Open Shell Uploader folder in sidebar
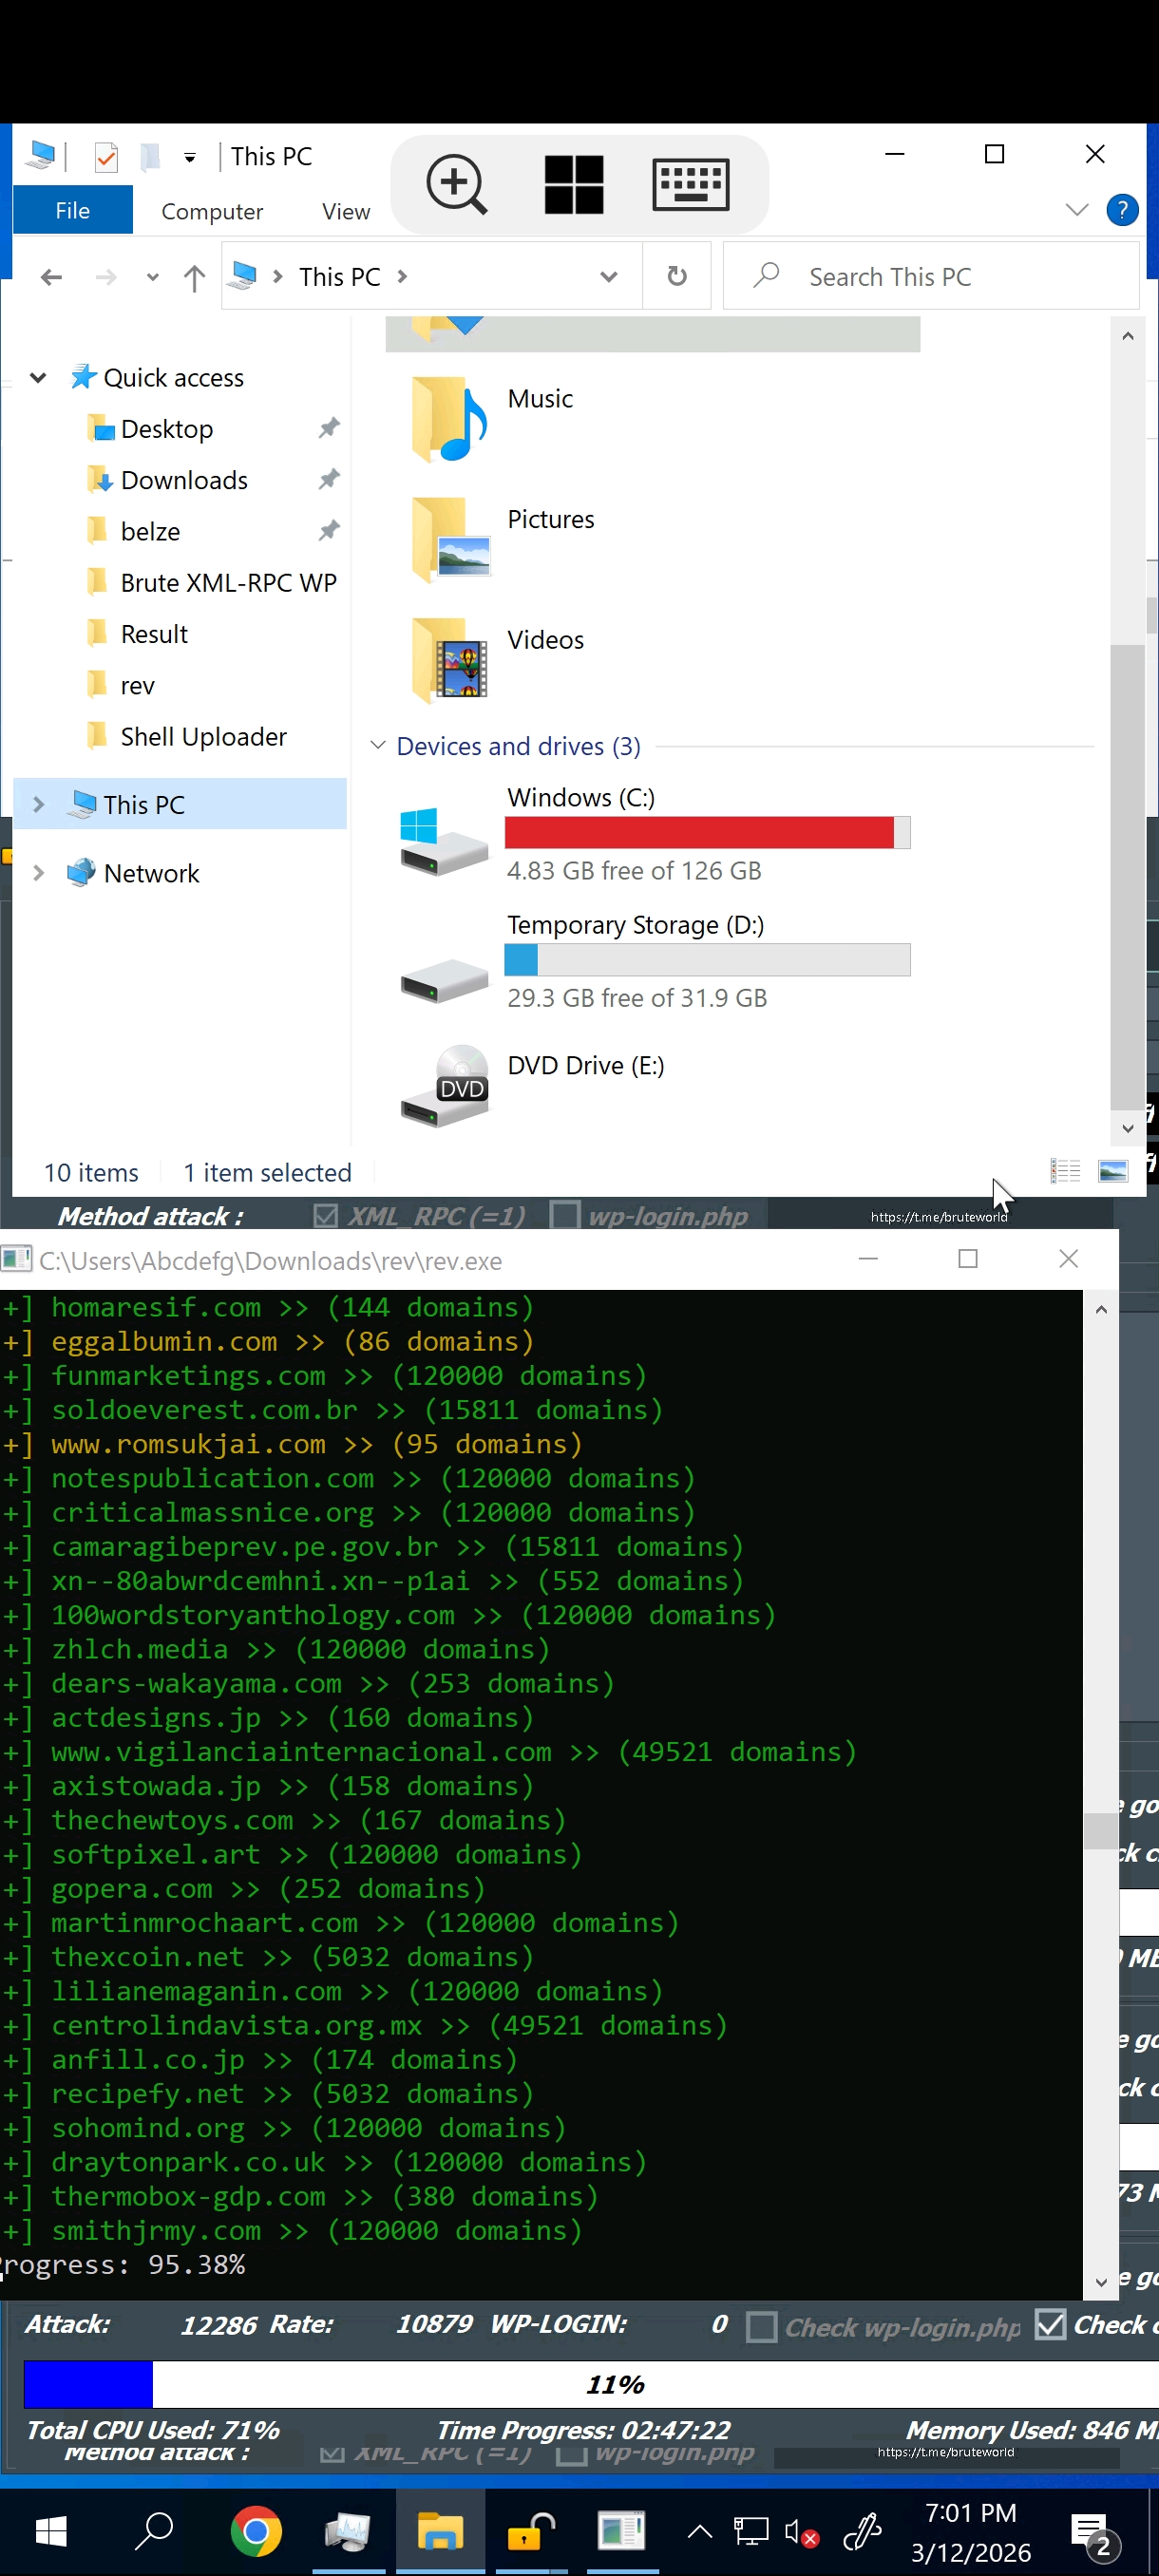This screenshot has height=2576, width=1159. (x=203, y=737)
